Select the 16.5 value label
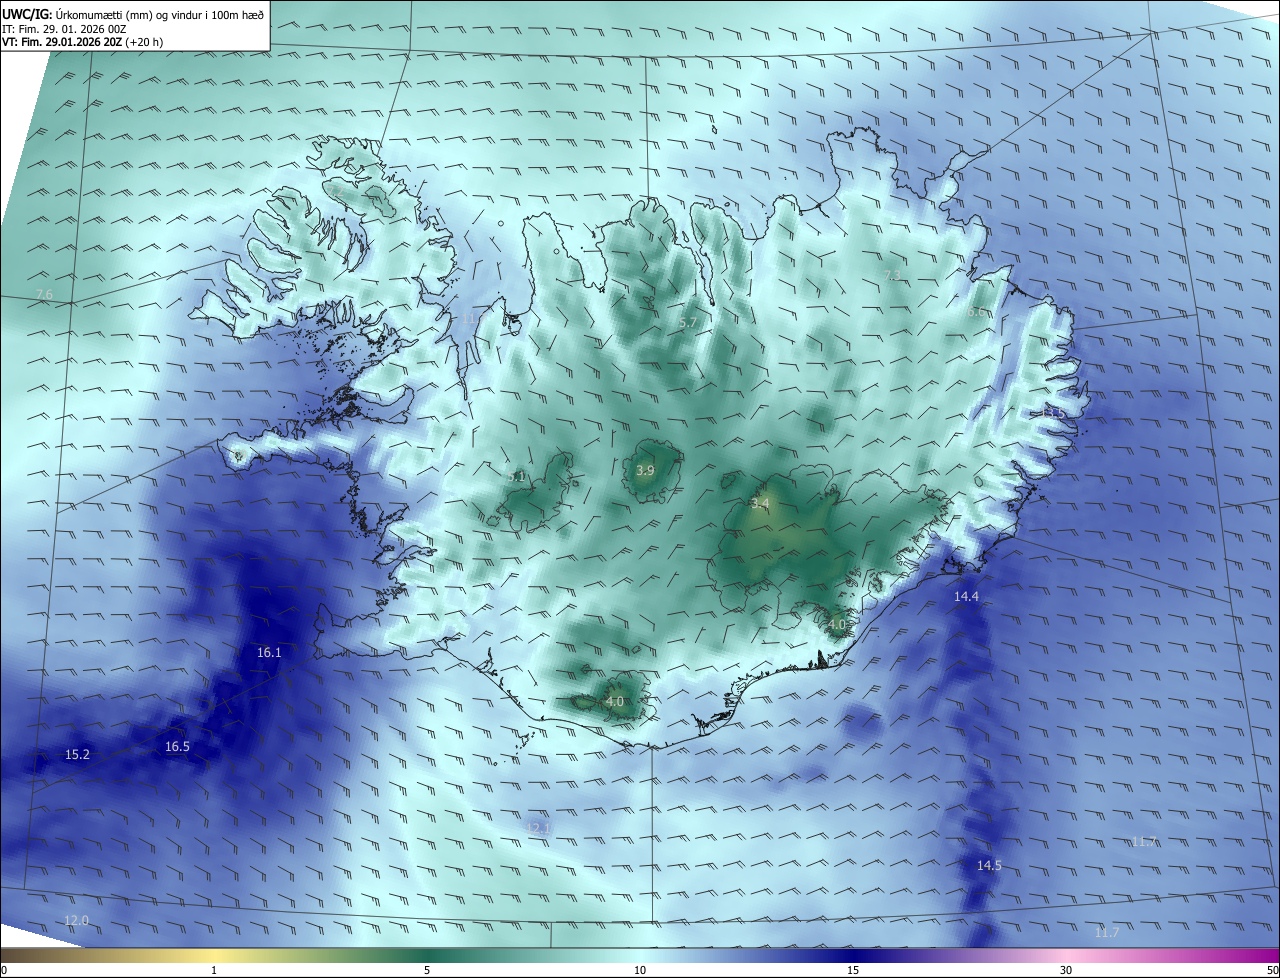1280x978 pixels. (x=177, y=746)
